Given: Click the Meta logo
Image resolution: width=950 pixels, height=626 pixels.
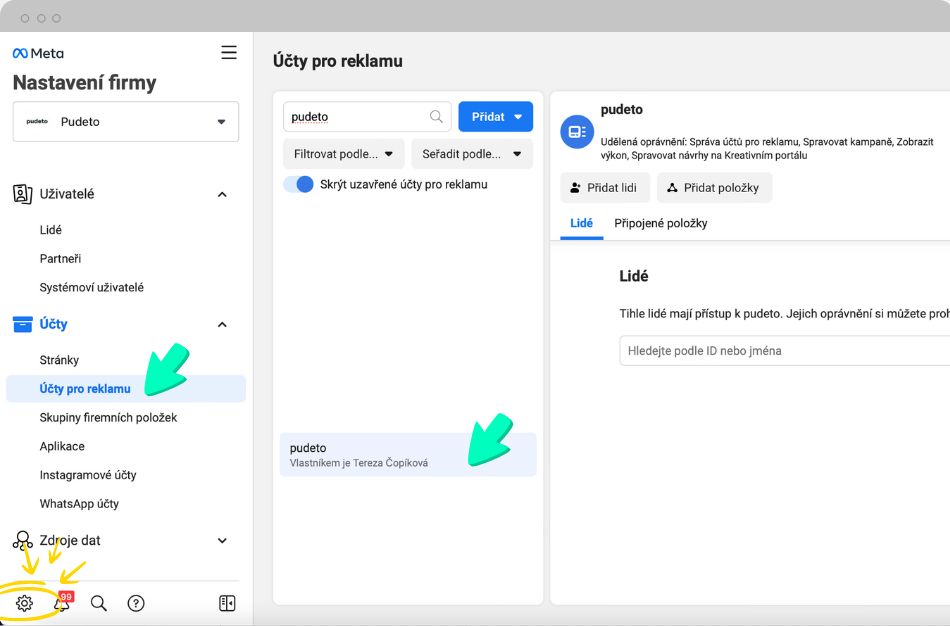Looking at the screenshot, I should coord(38,53).
